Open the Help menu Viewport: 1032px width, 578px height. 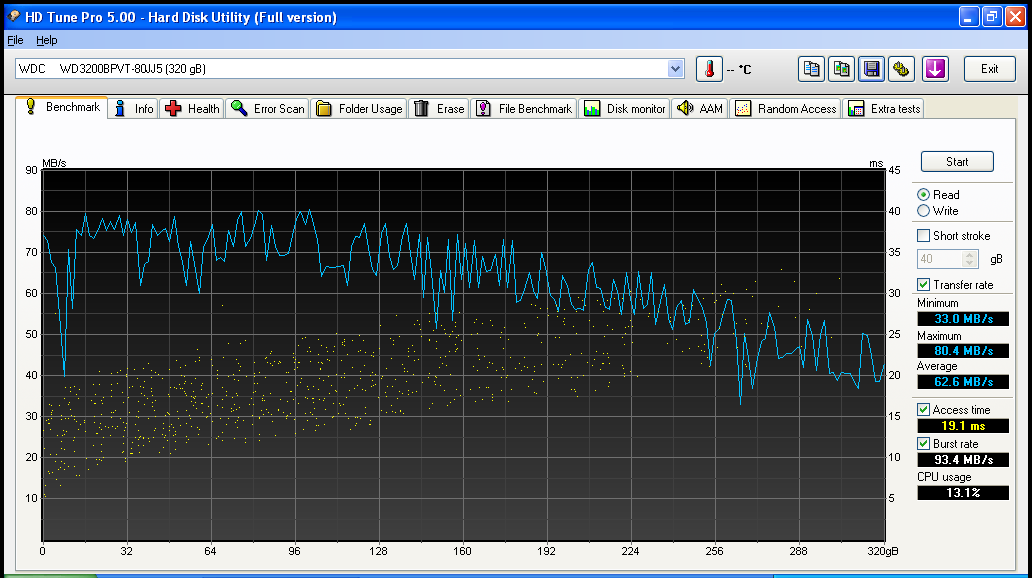(46, 40)
